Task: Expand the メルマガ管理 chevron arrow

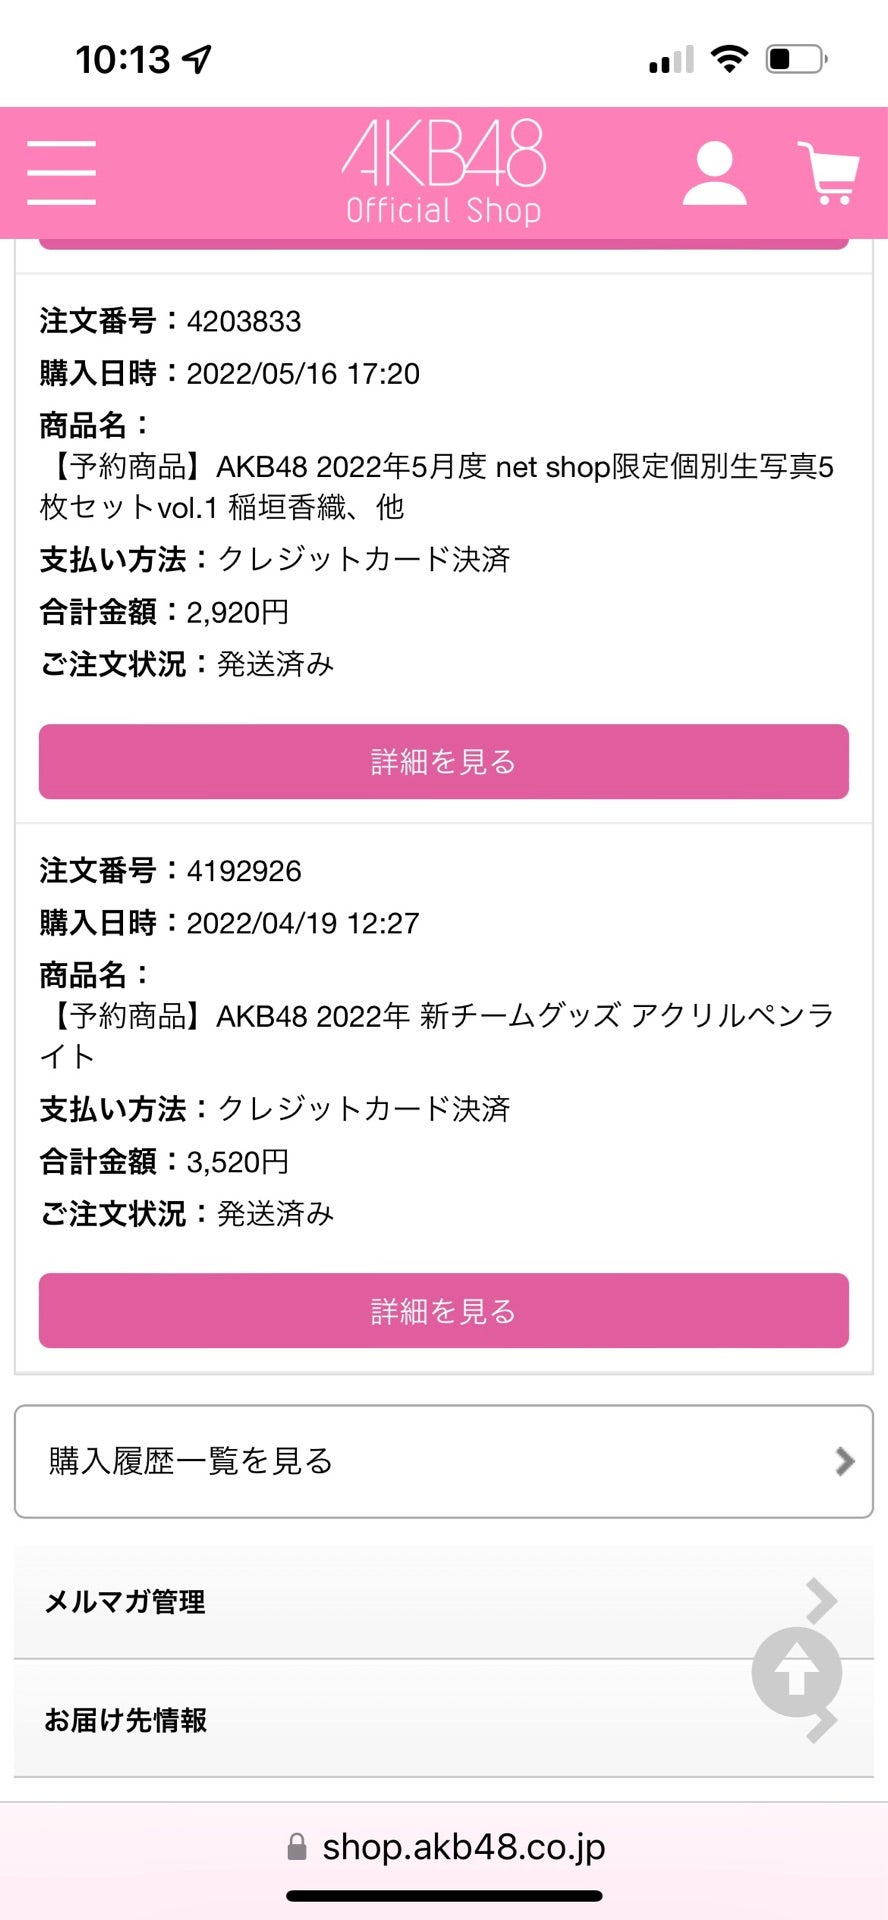Action: pyautogui.click(x=821, y=1598)
